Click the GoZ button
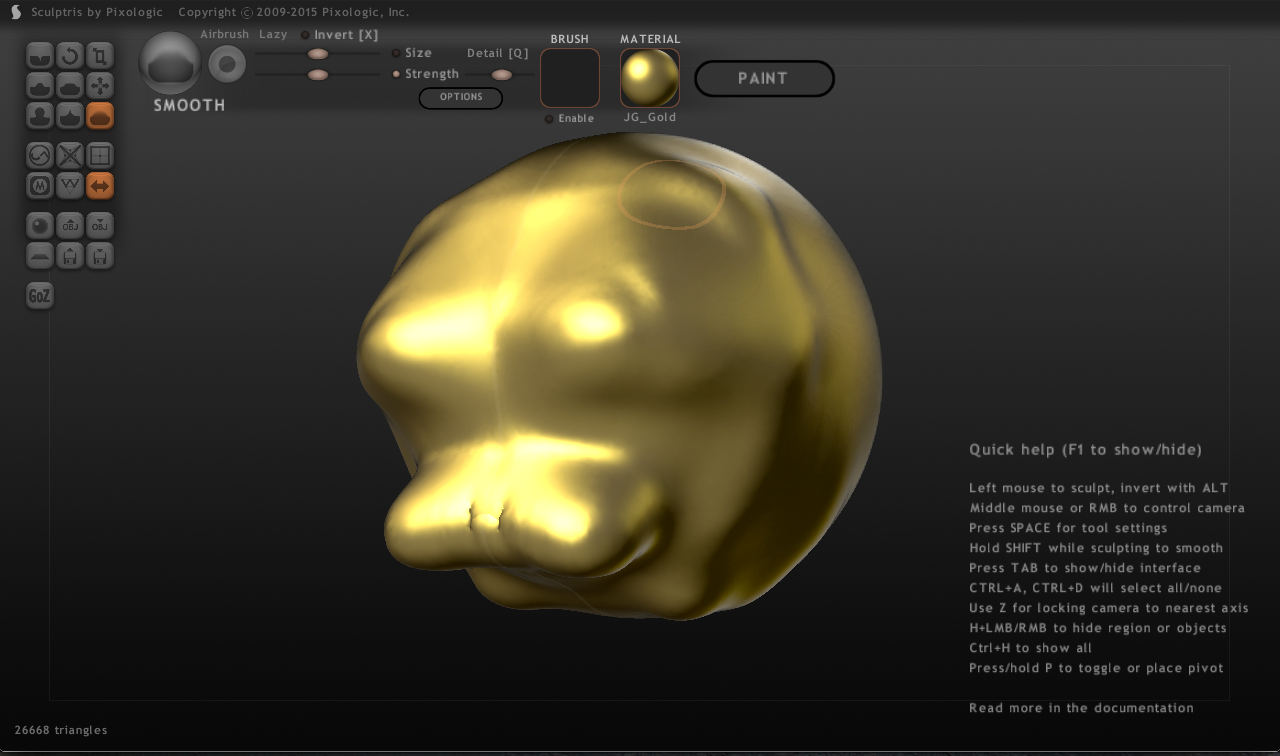Image resolution: width=1280 pixels, height=756 pixels. [39, 295]
